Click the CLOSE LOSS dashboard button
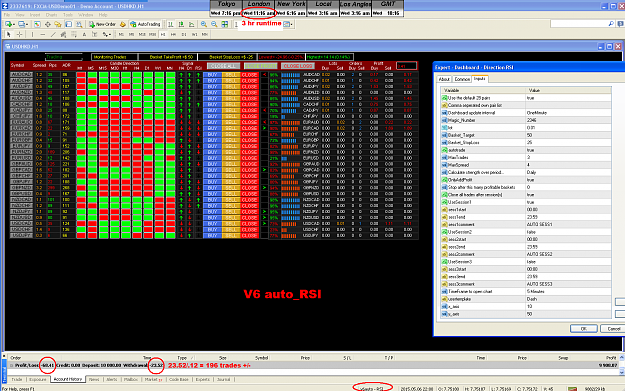Image resolution: width=625 pixels, height=391 pixels. click(x=298, y=66)
